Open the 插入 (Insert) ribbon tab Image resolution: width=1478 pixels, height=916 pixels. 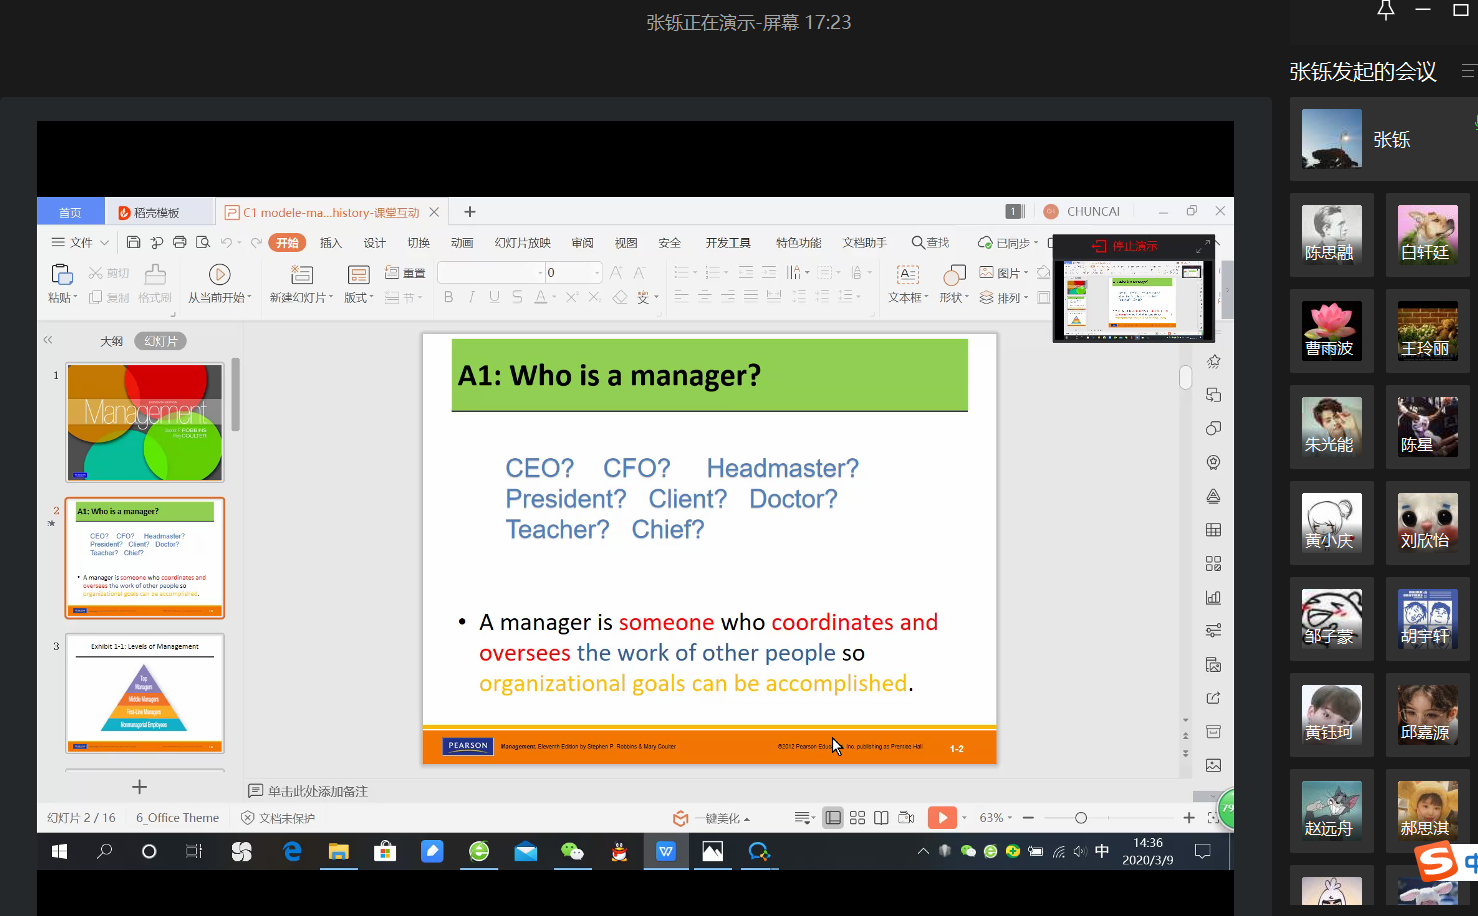pyautogui.click(x=331, y=243)
